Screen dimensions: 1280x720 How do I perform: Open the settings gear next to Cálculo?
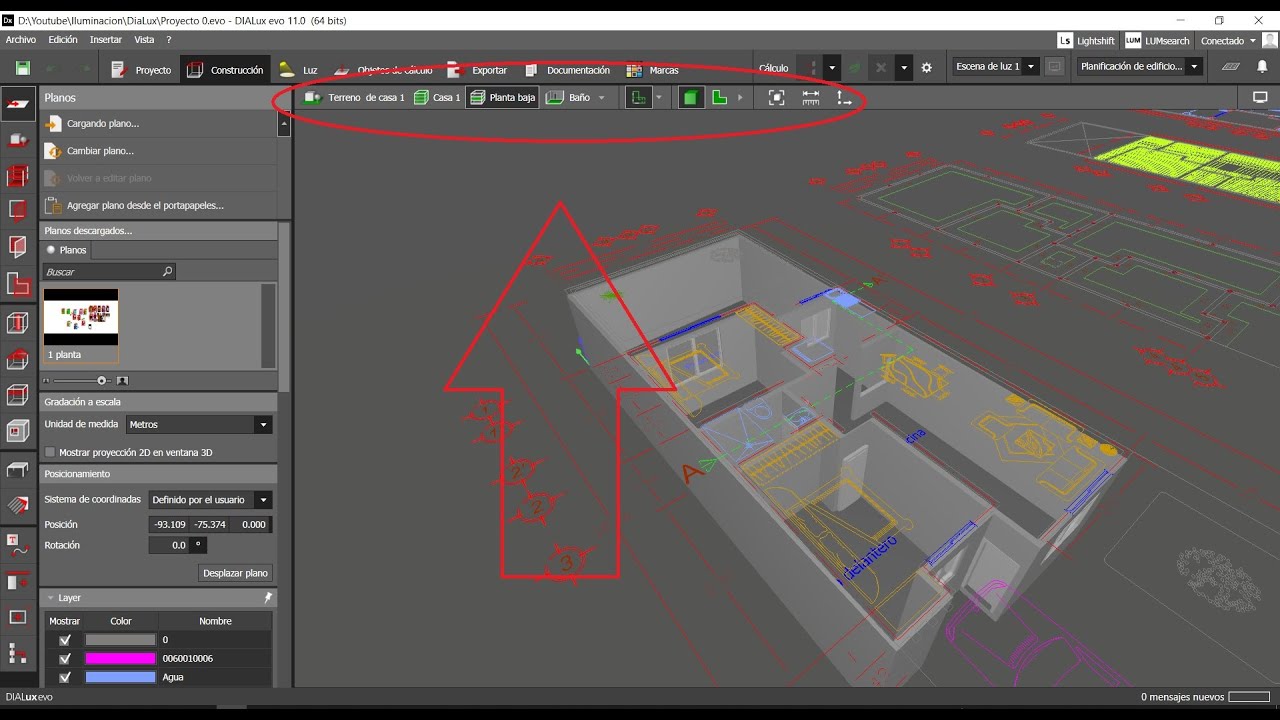927,68
